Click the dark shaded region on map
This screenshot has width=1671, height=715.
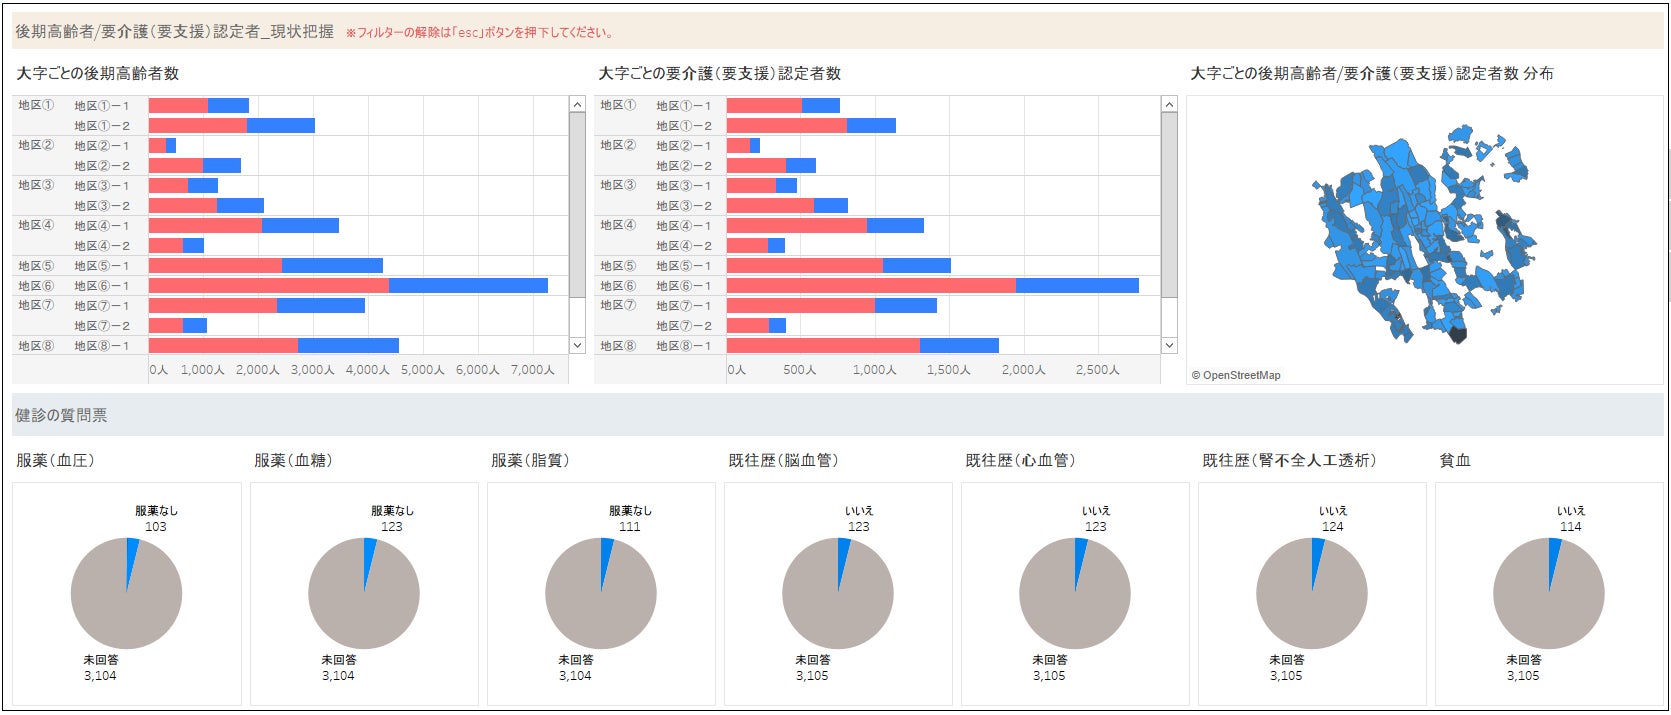(x=1457, y=336)
